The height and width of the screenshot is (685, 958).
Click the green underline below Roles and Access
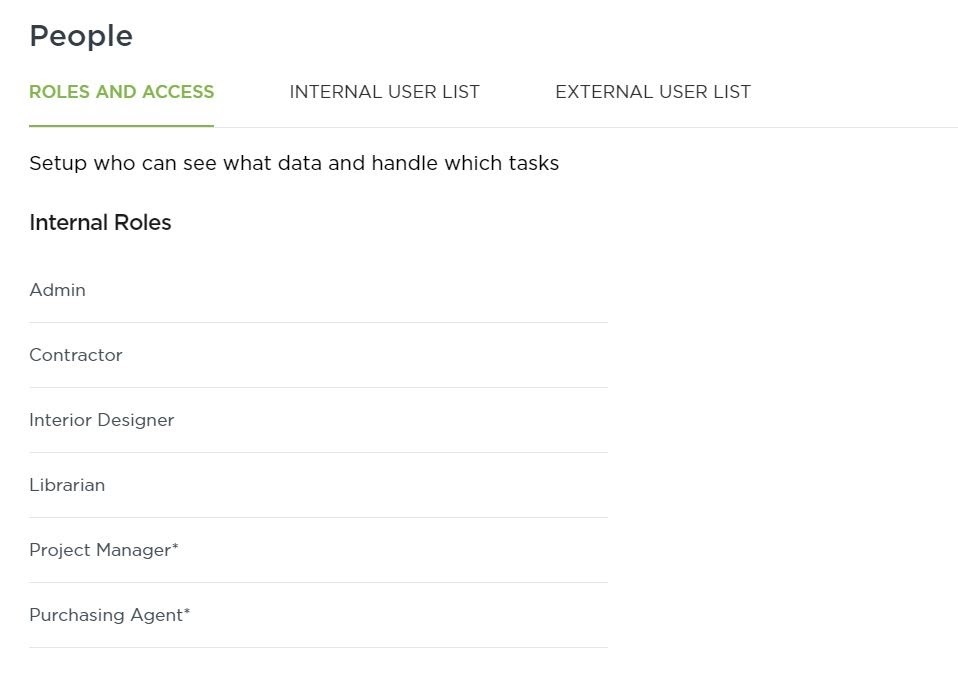[x=122, y=126]
